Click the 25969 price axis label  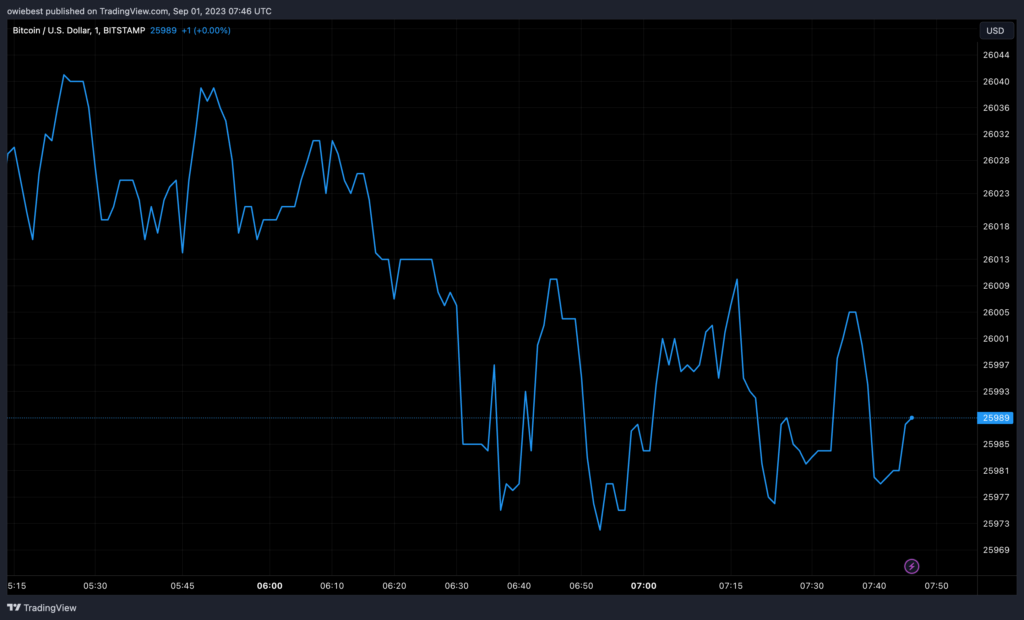pyautogui.click(x=996, y=549)
